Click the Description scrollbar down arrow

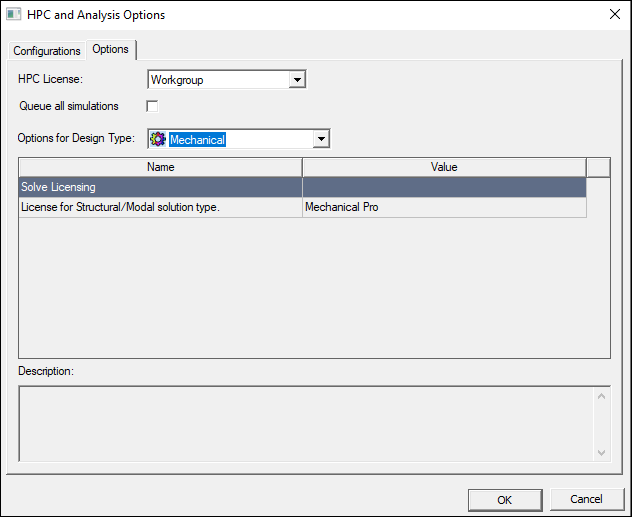(601, 453)
